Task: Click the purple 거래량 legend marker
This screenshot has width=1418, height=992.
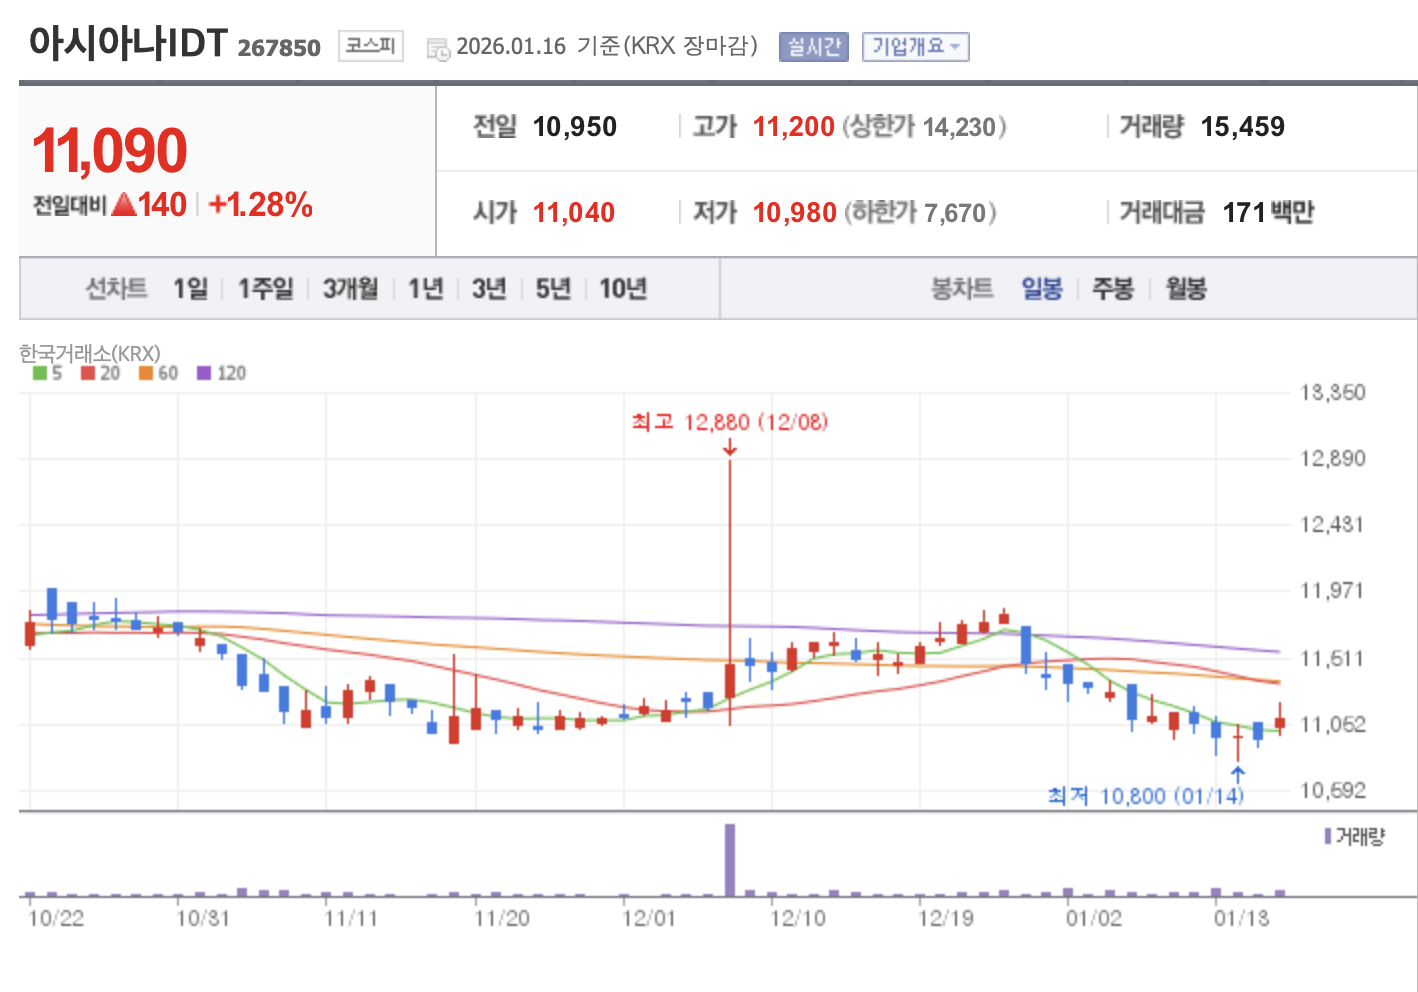Action: 1328,836
